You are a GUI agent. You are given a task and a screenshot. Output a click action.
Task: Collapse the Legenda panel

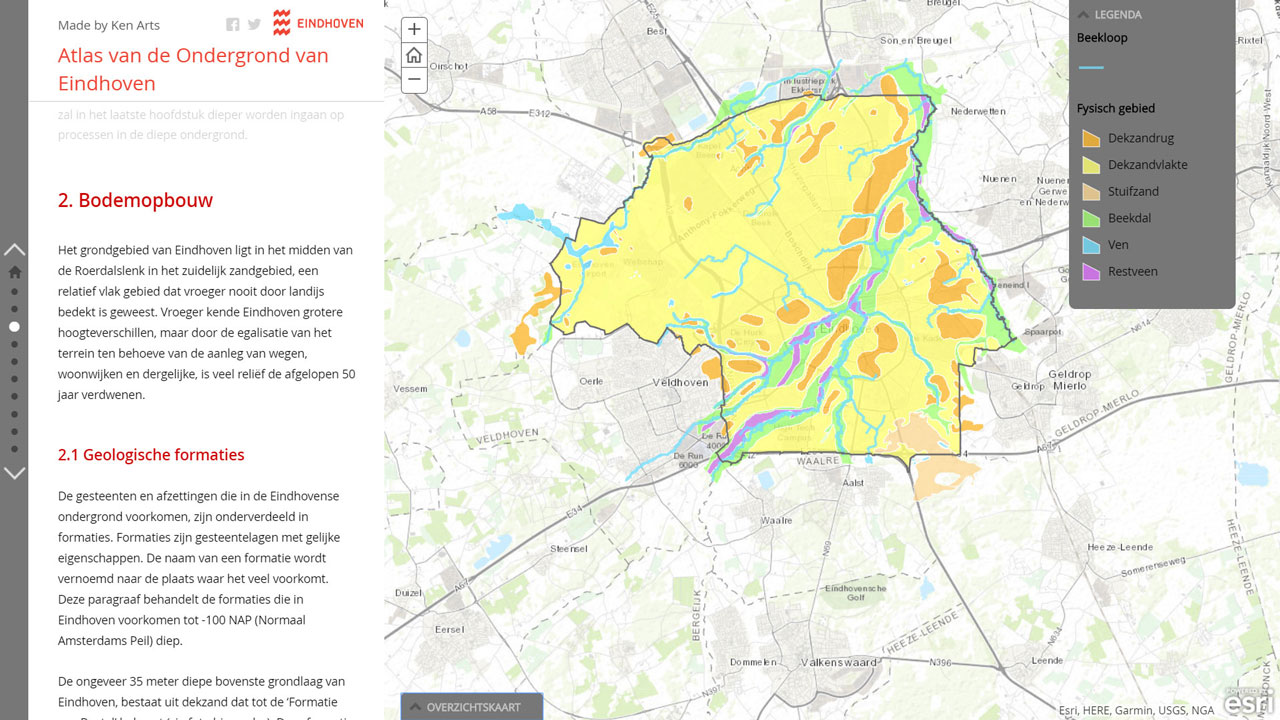tap(1084, 14)
